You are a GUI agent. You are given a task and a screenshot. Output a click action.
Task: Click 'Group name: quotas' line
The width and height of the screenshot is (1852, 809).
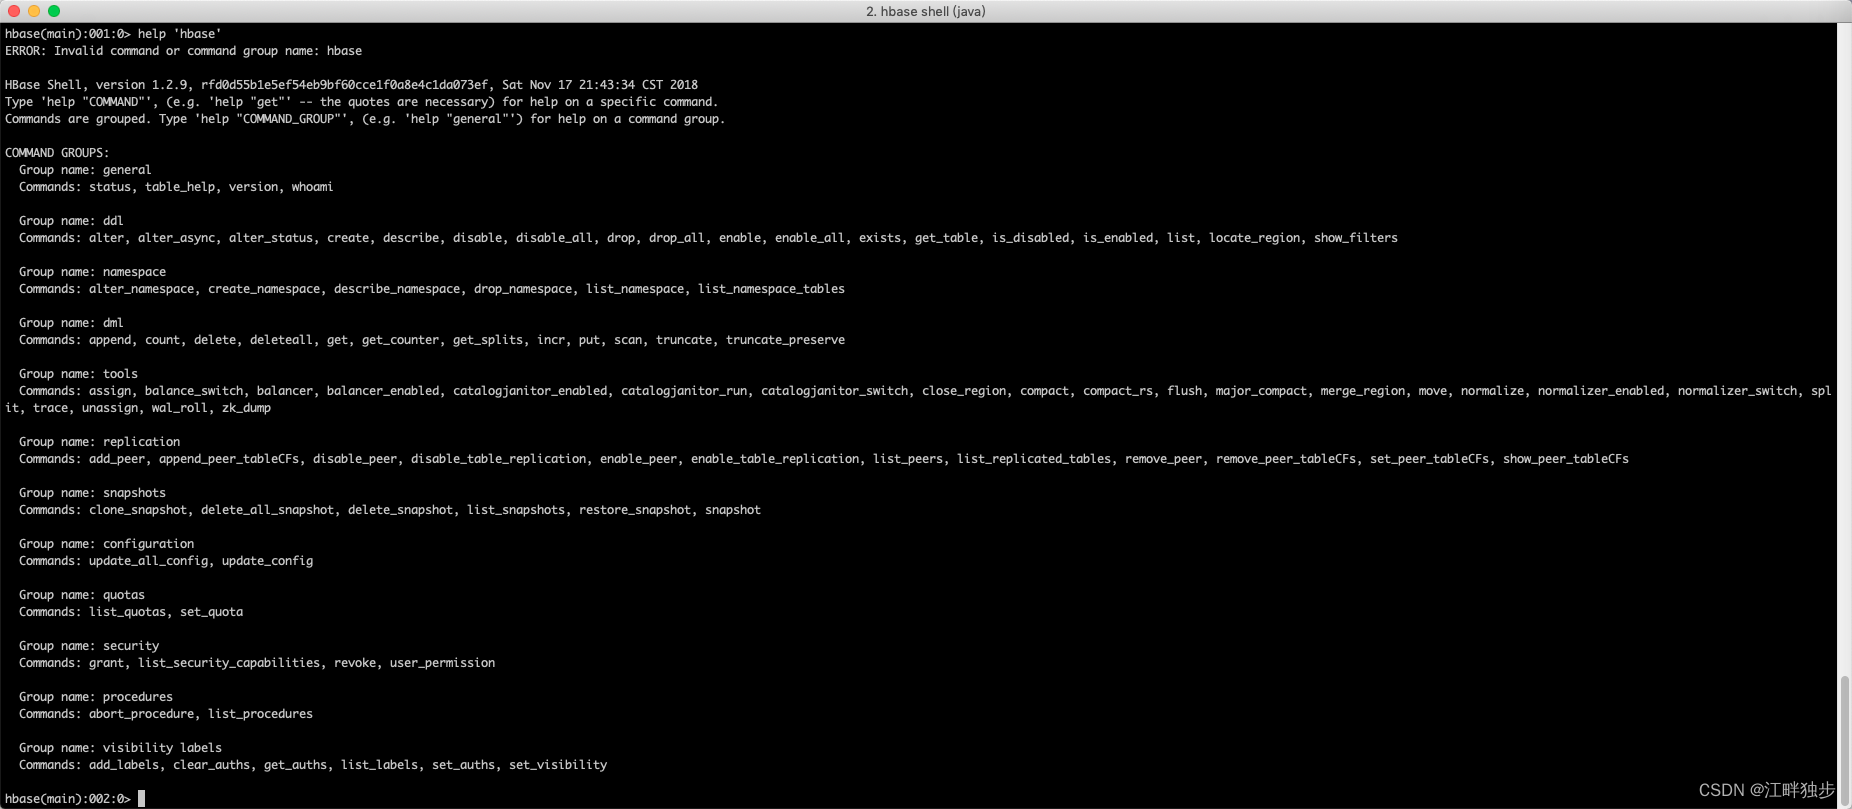(82, 595)
